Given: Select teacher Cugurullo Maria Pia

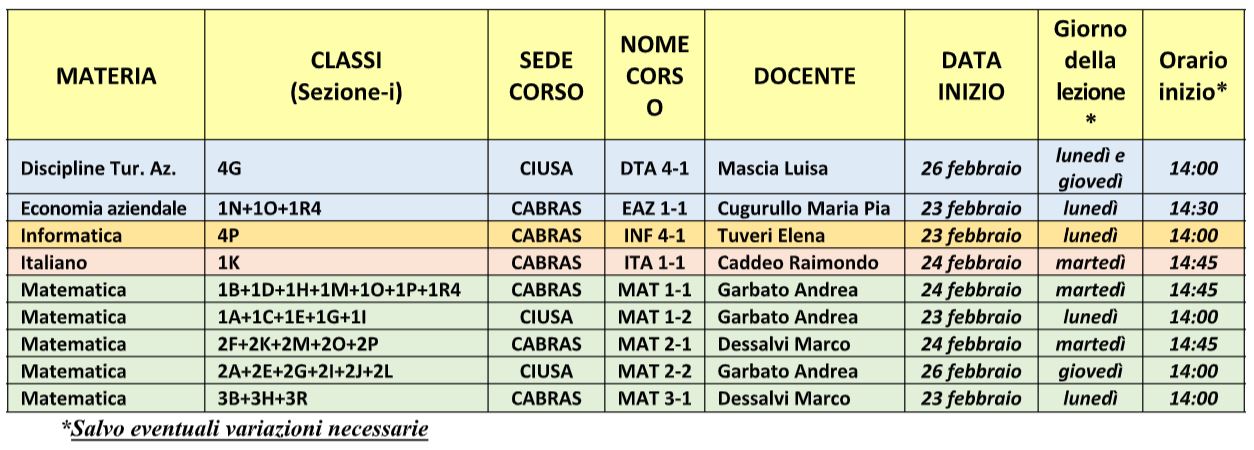Looking at the screenshot, I should coord(804,208).
